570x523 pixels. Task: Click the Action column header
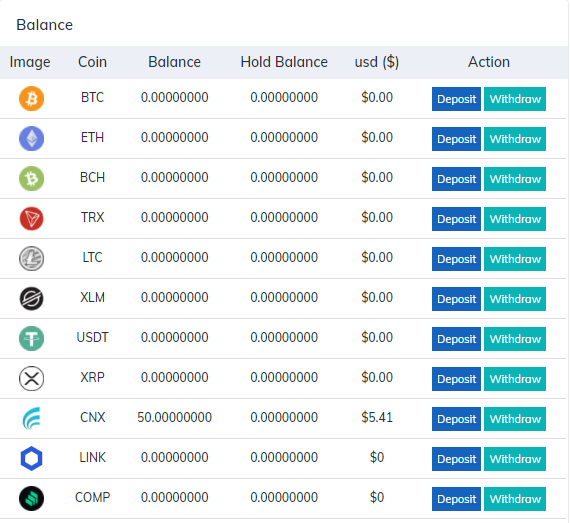pos(489,62)
